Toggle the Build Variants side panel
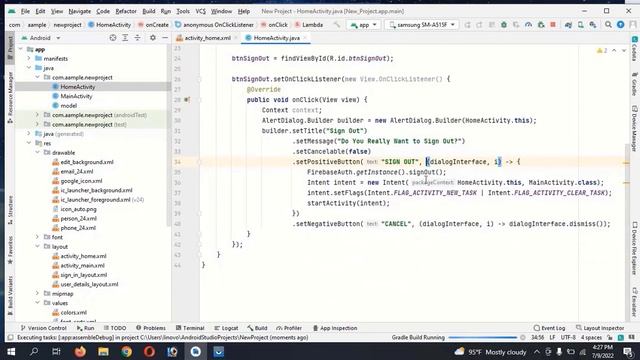The width and height of the screenshot is (640, 360). click(10, 295)
